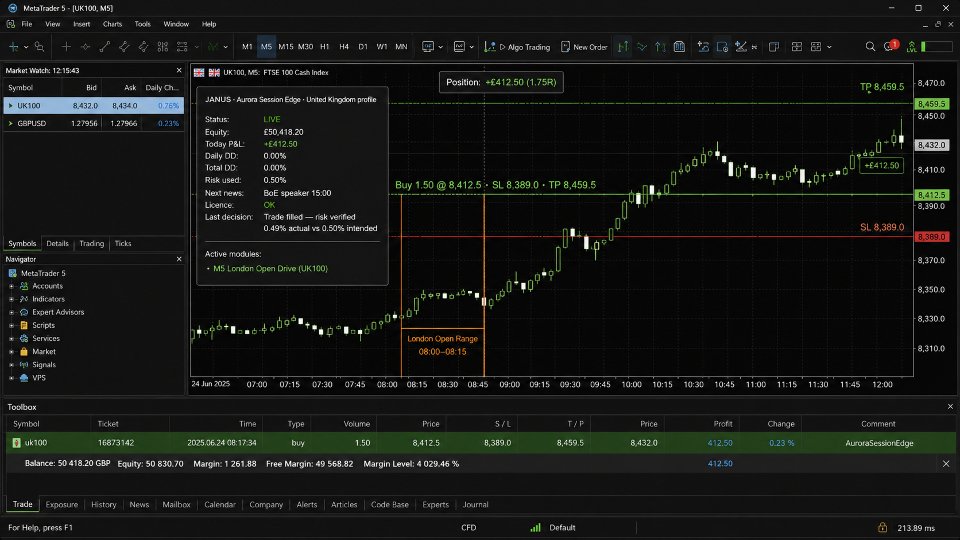Click the padlock icon in status bar
This screenshot has height=540, width=960.
[x=882, y=527]
